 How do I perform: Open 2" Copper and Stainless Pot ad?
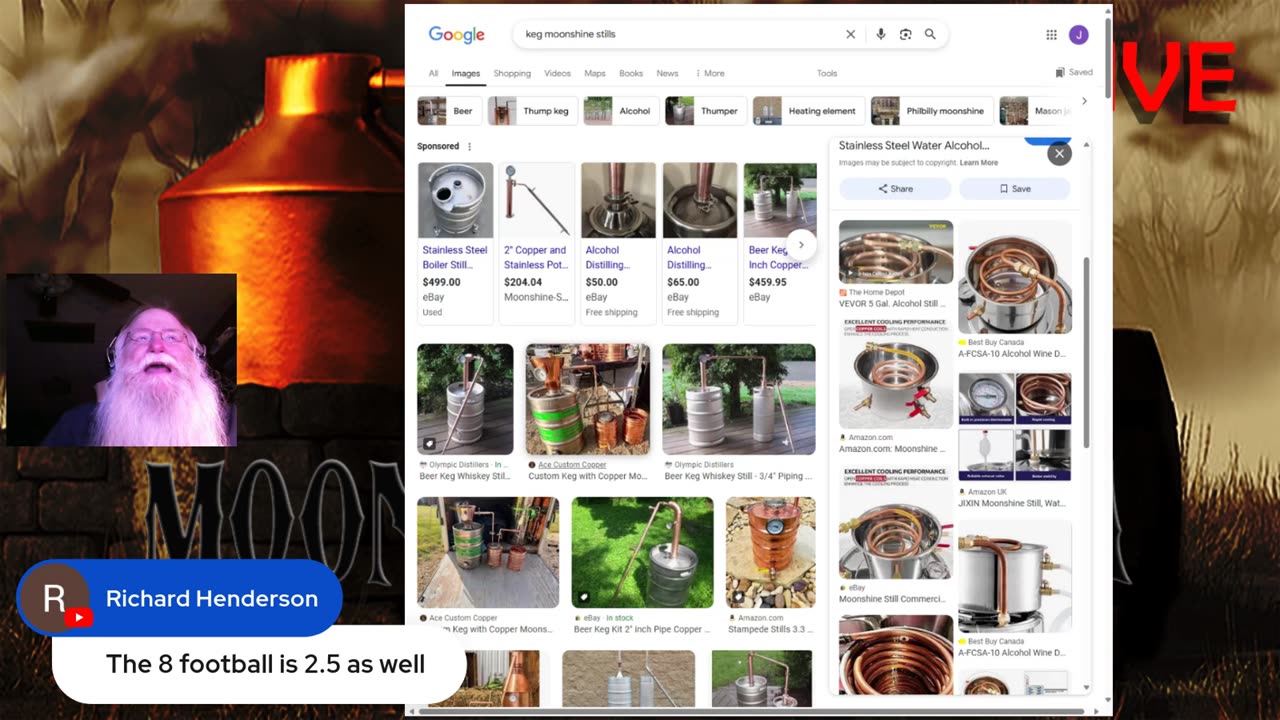coord(537,243)
